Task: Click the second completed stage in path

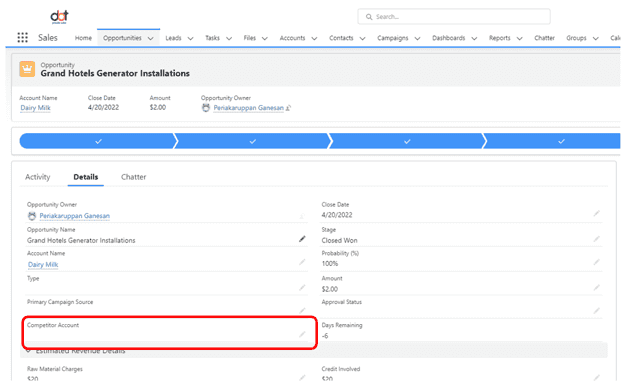Action: pos(252,141)
